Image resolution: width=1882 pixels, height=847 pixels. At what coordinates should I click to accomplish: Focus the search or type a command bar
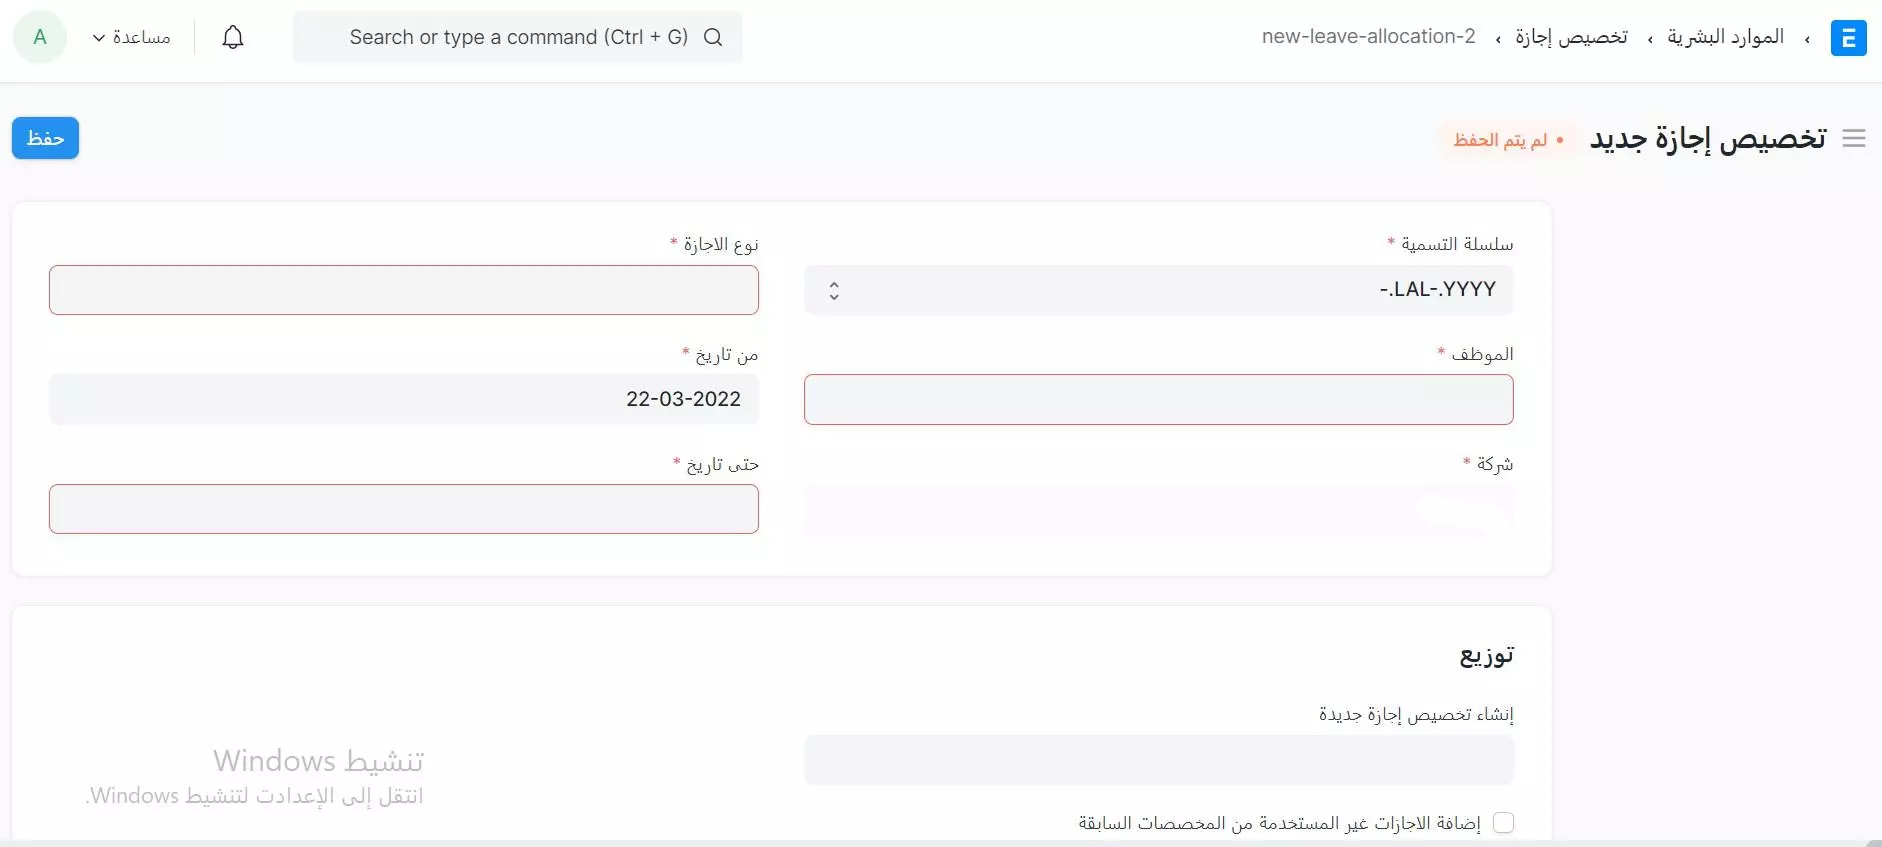click(x=518, y=37)
